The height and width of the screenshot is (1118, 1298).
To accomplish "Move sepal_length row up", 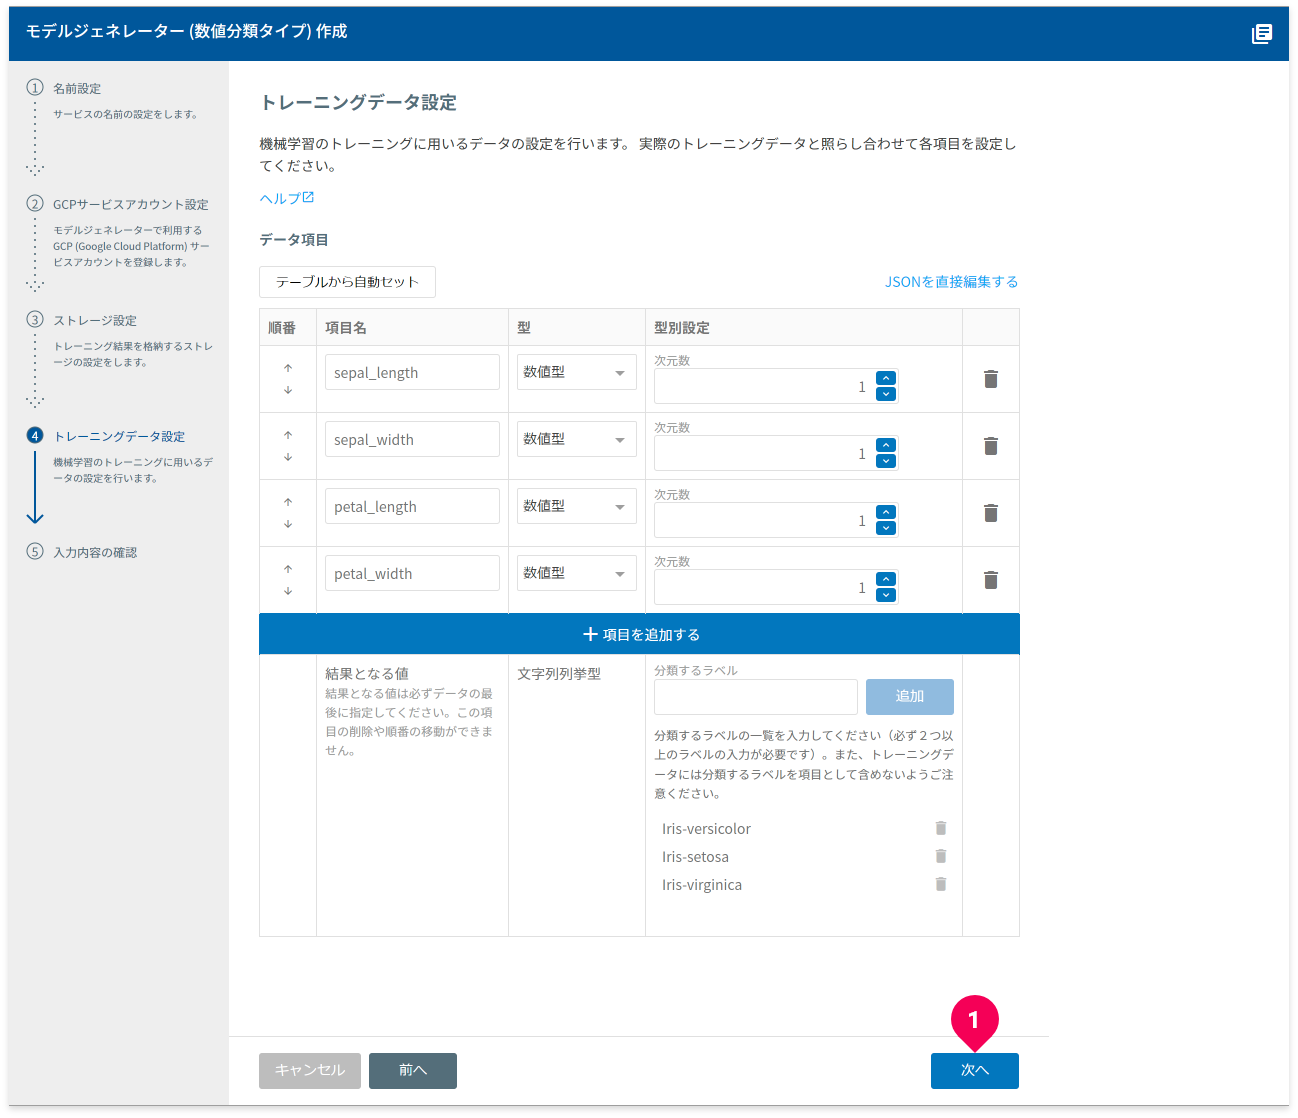I will [x=288, y=368].
